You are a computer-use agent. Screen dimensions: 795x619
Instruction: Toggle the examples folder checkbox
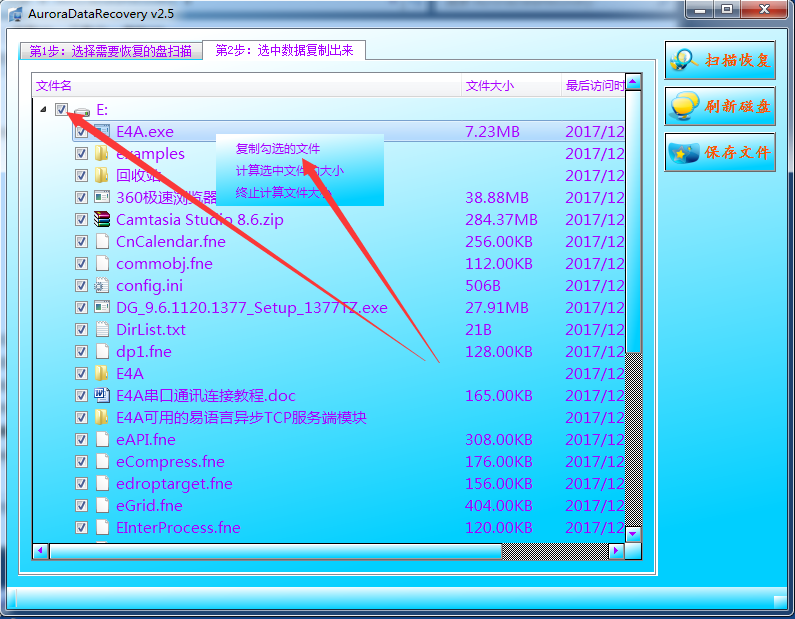coord(81,154)
